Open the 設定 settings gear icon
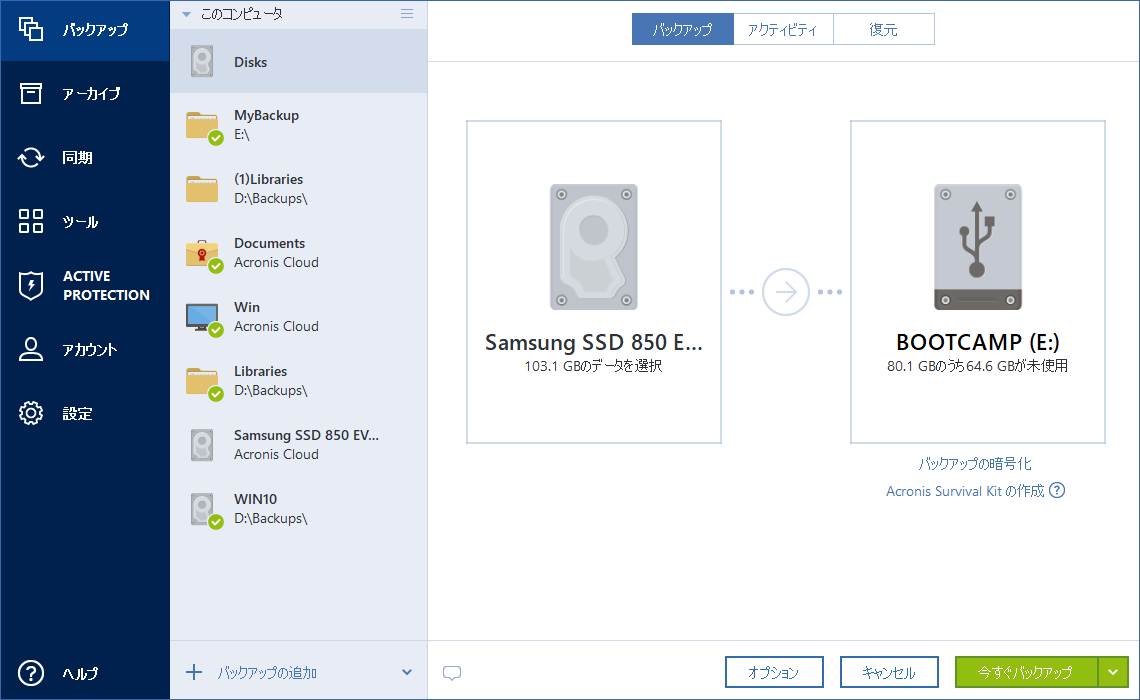This screenshot has height=700, width=1140. tap(31, 413)
